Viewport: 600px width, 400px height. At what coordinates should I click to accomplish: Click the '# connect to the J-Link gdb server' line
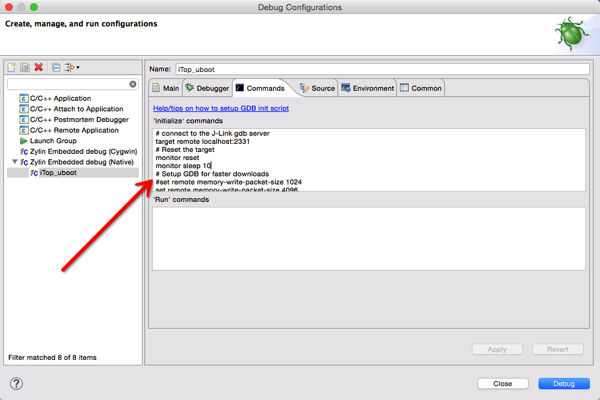pos(212,134)
